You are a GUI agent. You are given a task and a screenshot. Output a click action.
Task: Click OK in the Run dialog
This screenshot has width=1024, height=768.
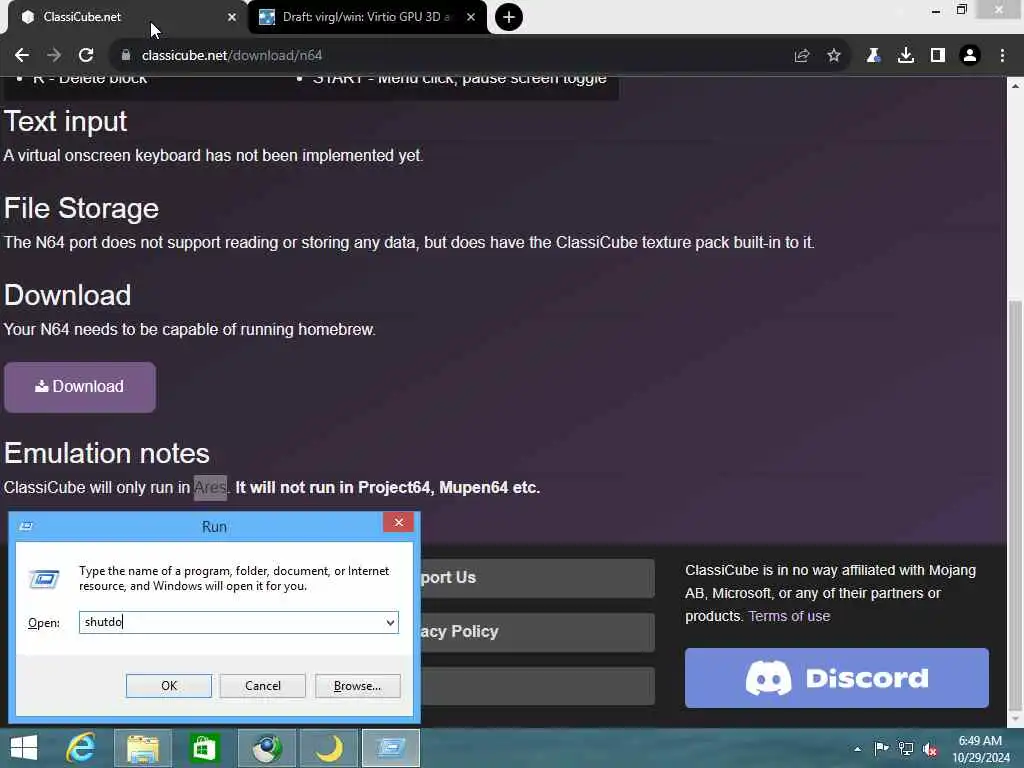(168, 686)
